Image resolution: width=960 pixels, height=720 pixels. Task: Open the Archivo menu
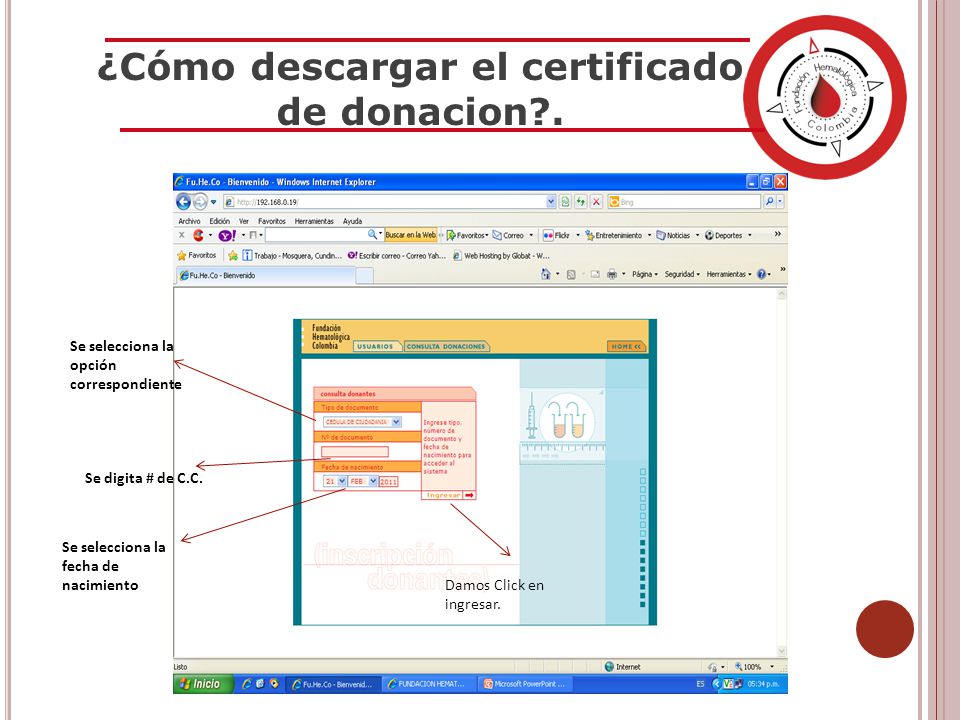[x=189, y=221]
